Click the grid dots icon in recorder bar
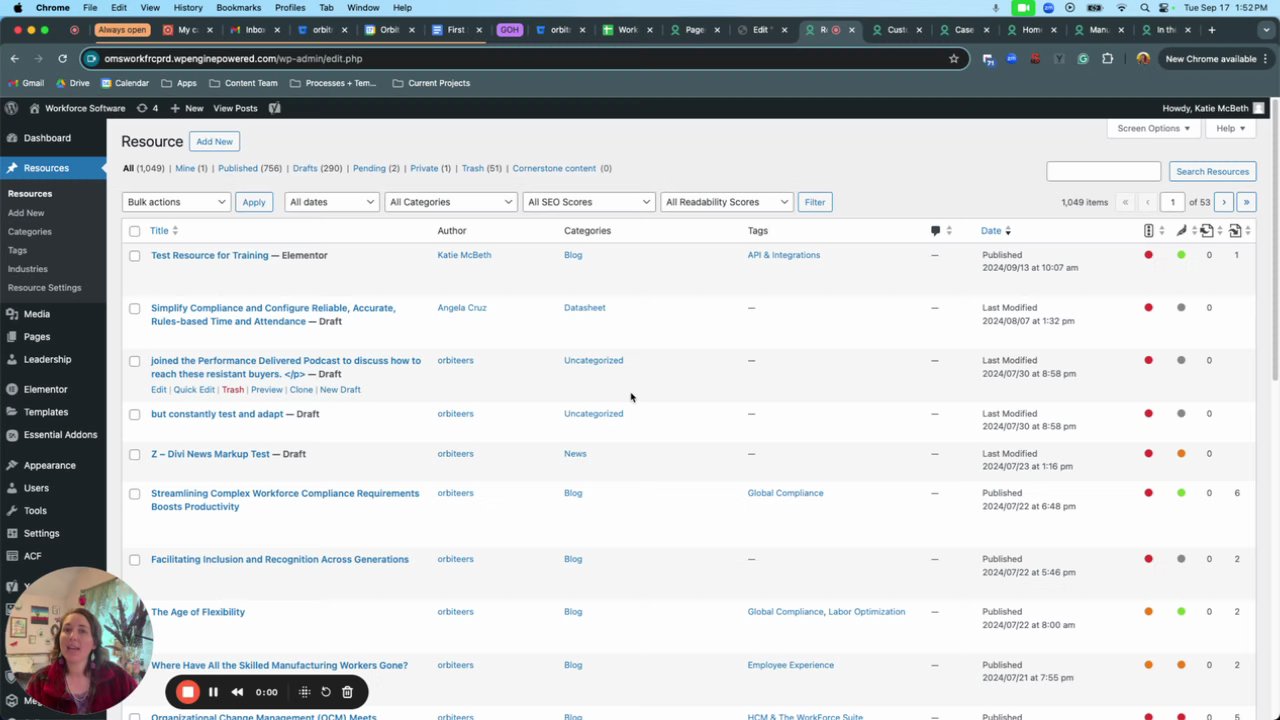The width and height of the screenshot is (1280, 720). coord(305,692)
